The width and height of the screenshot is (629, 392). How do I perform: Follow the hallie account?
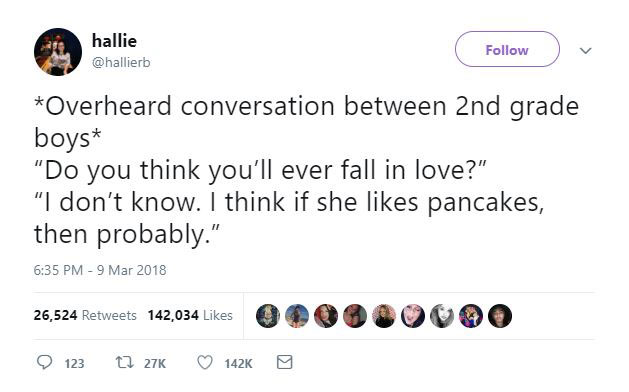(x=507, y=49)
